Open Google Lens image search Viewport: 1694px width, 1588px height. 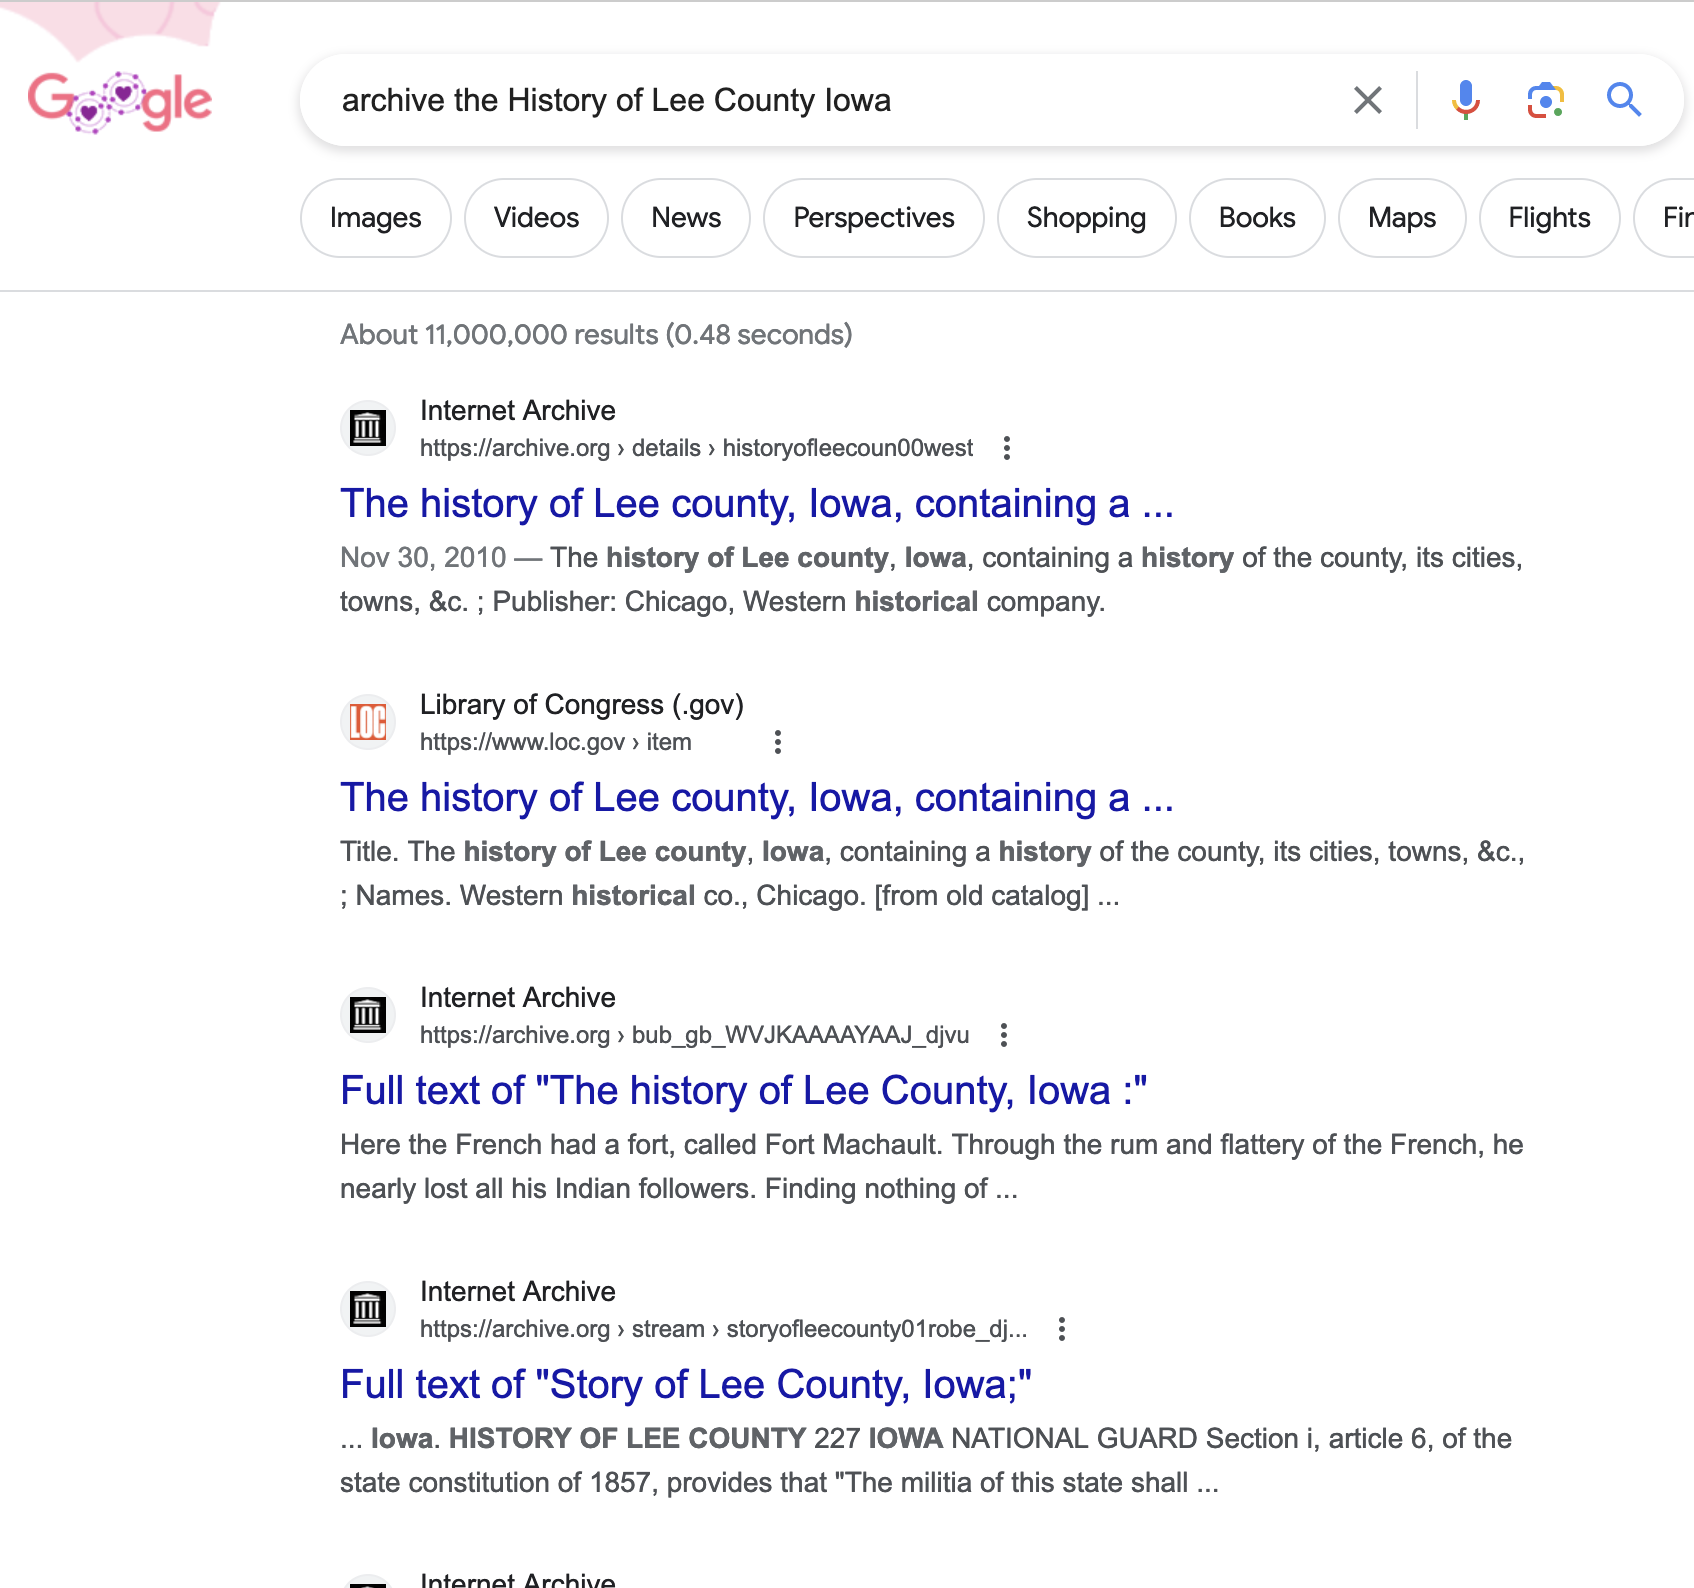pyautogui.click(x=1545, y=100)
